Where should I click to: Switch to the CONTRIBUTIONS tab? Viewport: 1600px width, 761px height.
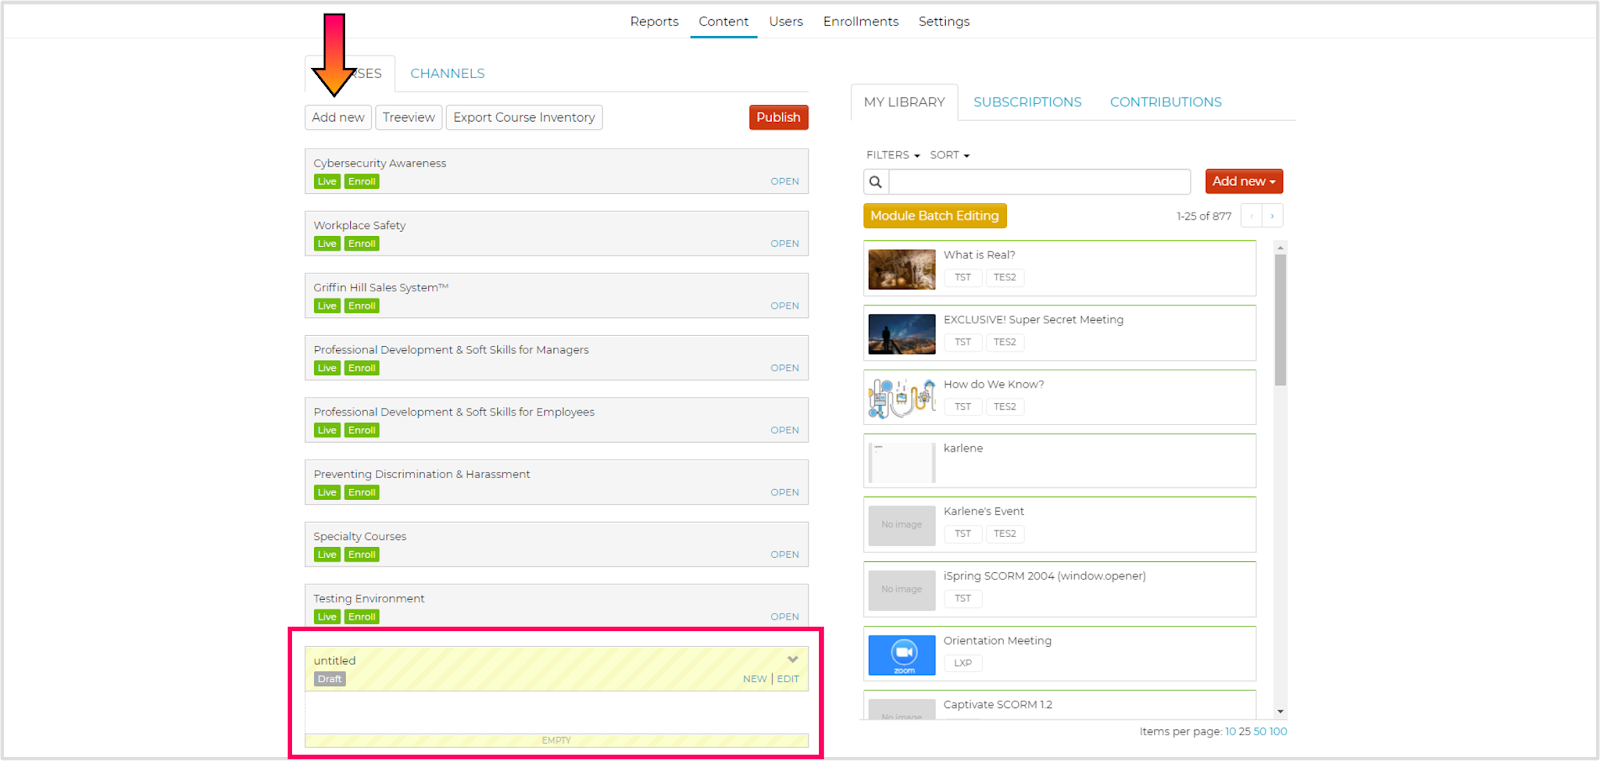pyautogui.click(x=1166, y=102)
